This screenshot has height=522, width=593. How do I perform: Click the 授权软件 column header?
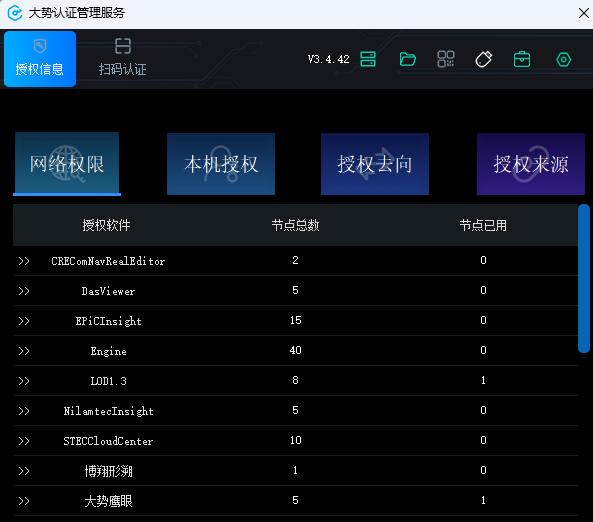[x=106, y=225]
